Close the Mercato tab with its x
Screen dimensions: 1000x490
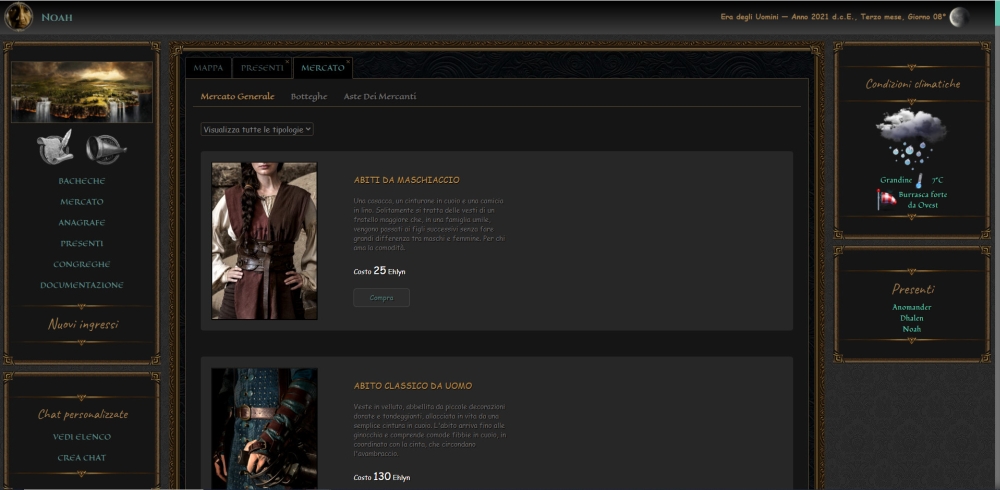click(x=348, y=62)
